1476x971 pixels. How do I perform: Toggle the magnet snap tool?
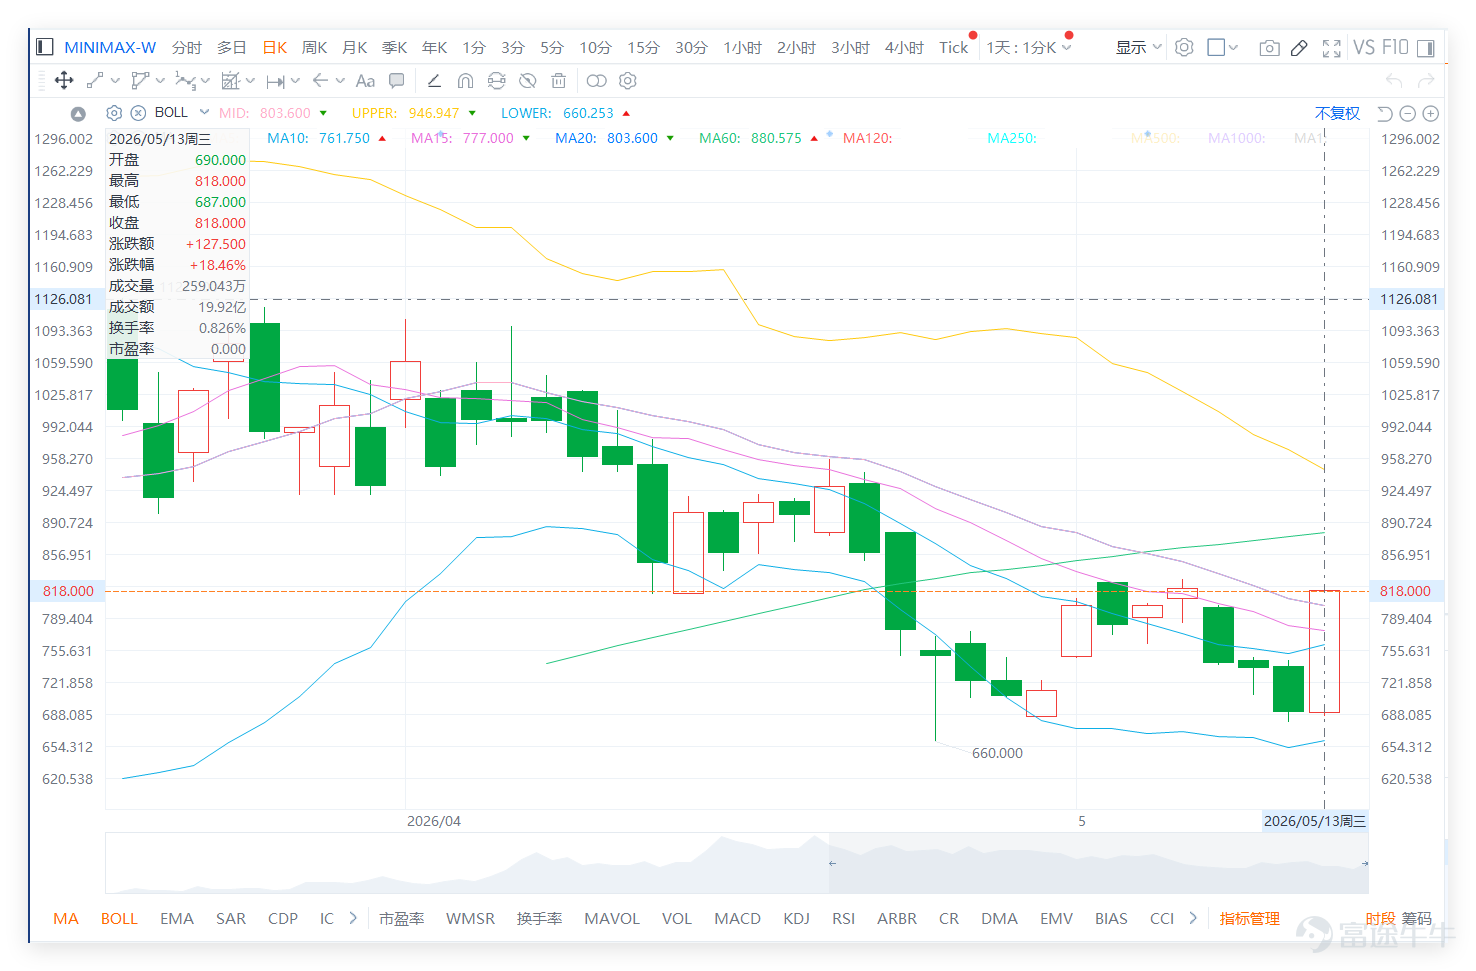point(465,81)
